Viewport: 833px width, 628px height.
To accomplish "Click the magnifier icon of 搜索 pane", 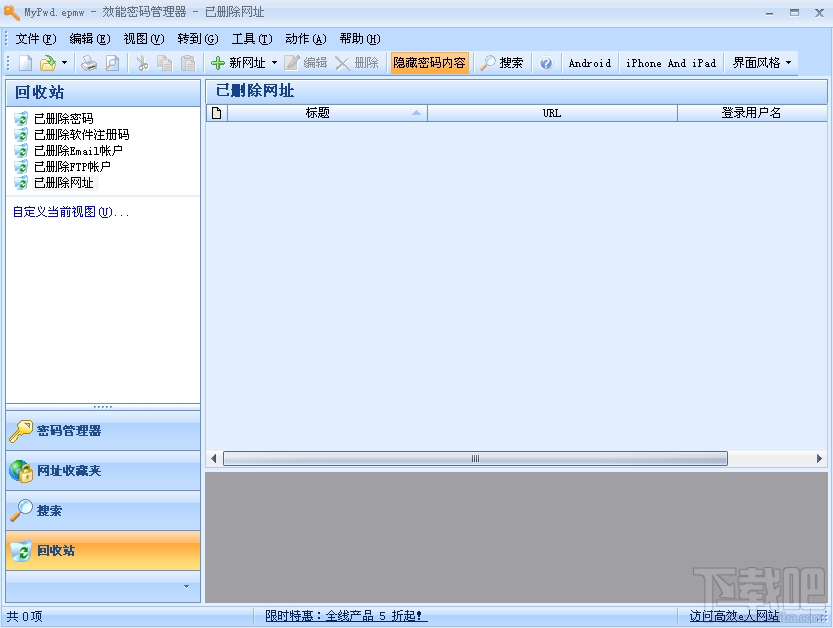I will [21, 511].
